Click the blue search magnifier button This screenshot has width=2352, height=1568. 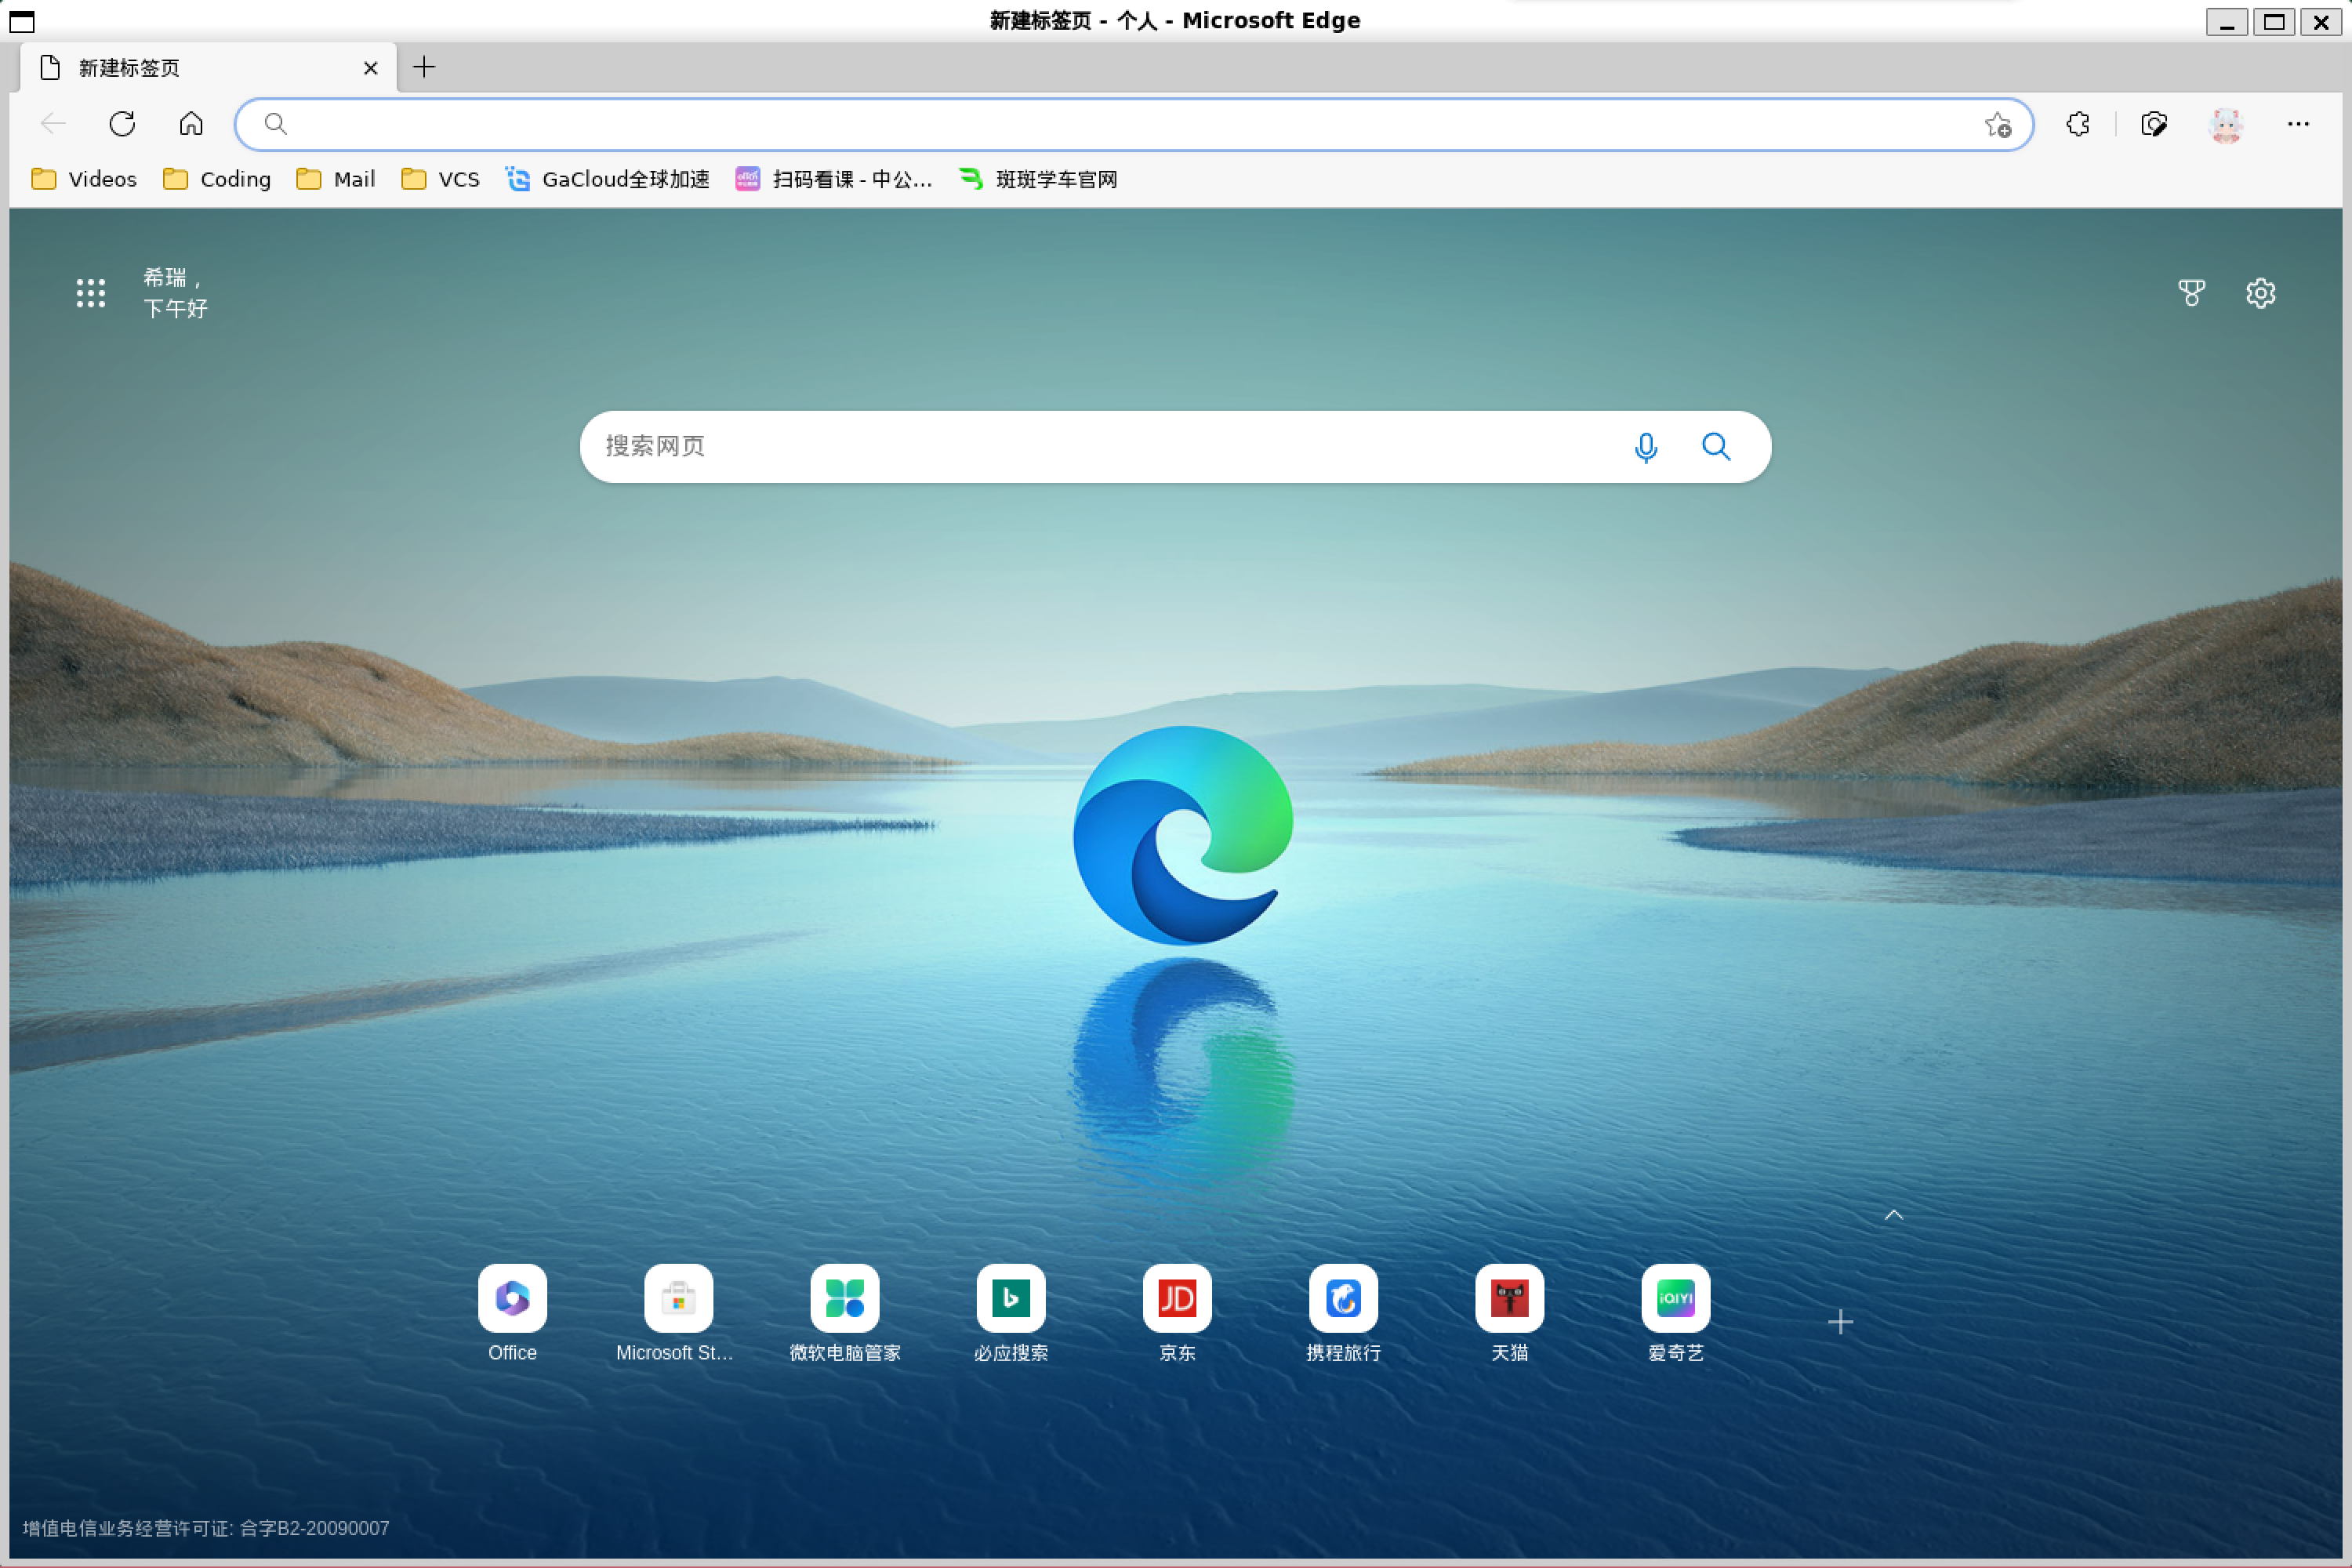tap(1716, 447)
